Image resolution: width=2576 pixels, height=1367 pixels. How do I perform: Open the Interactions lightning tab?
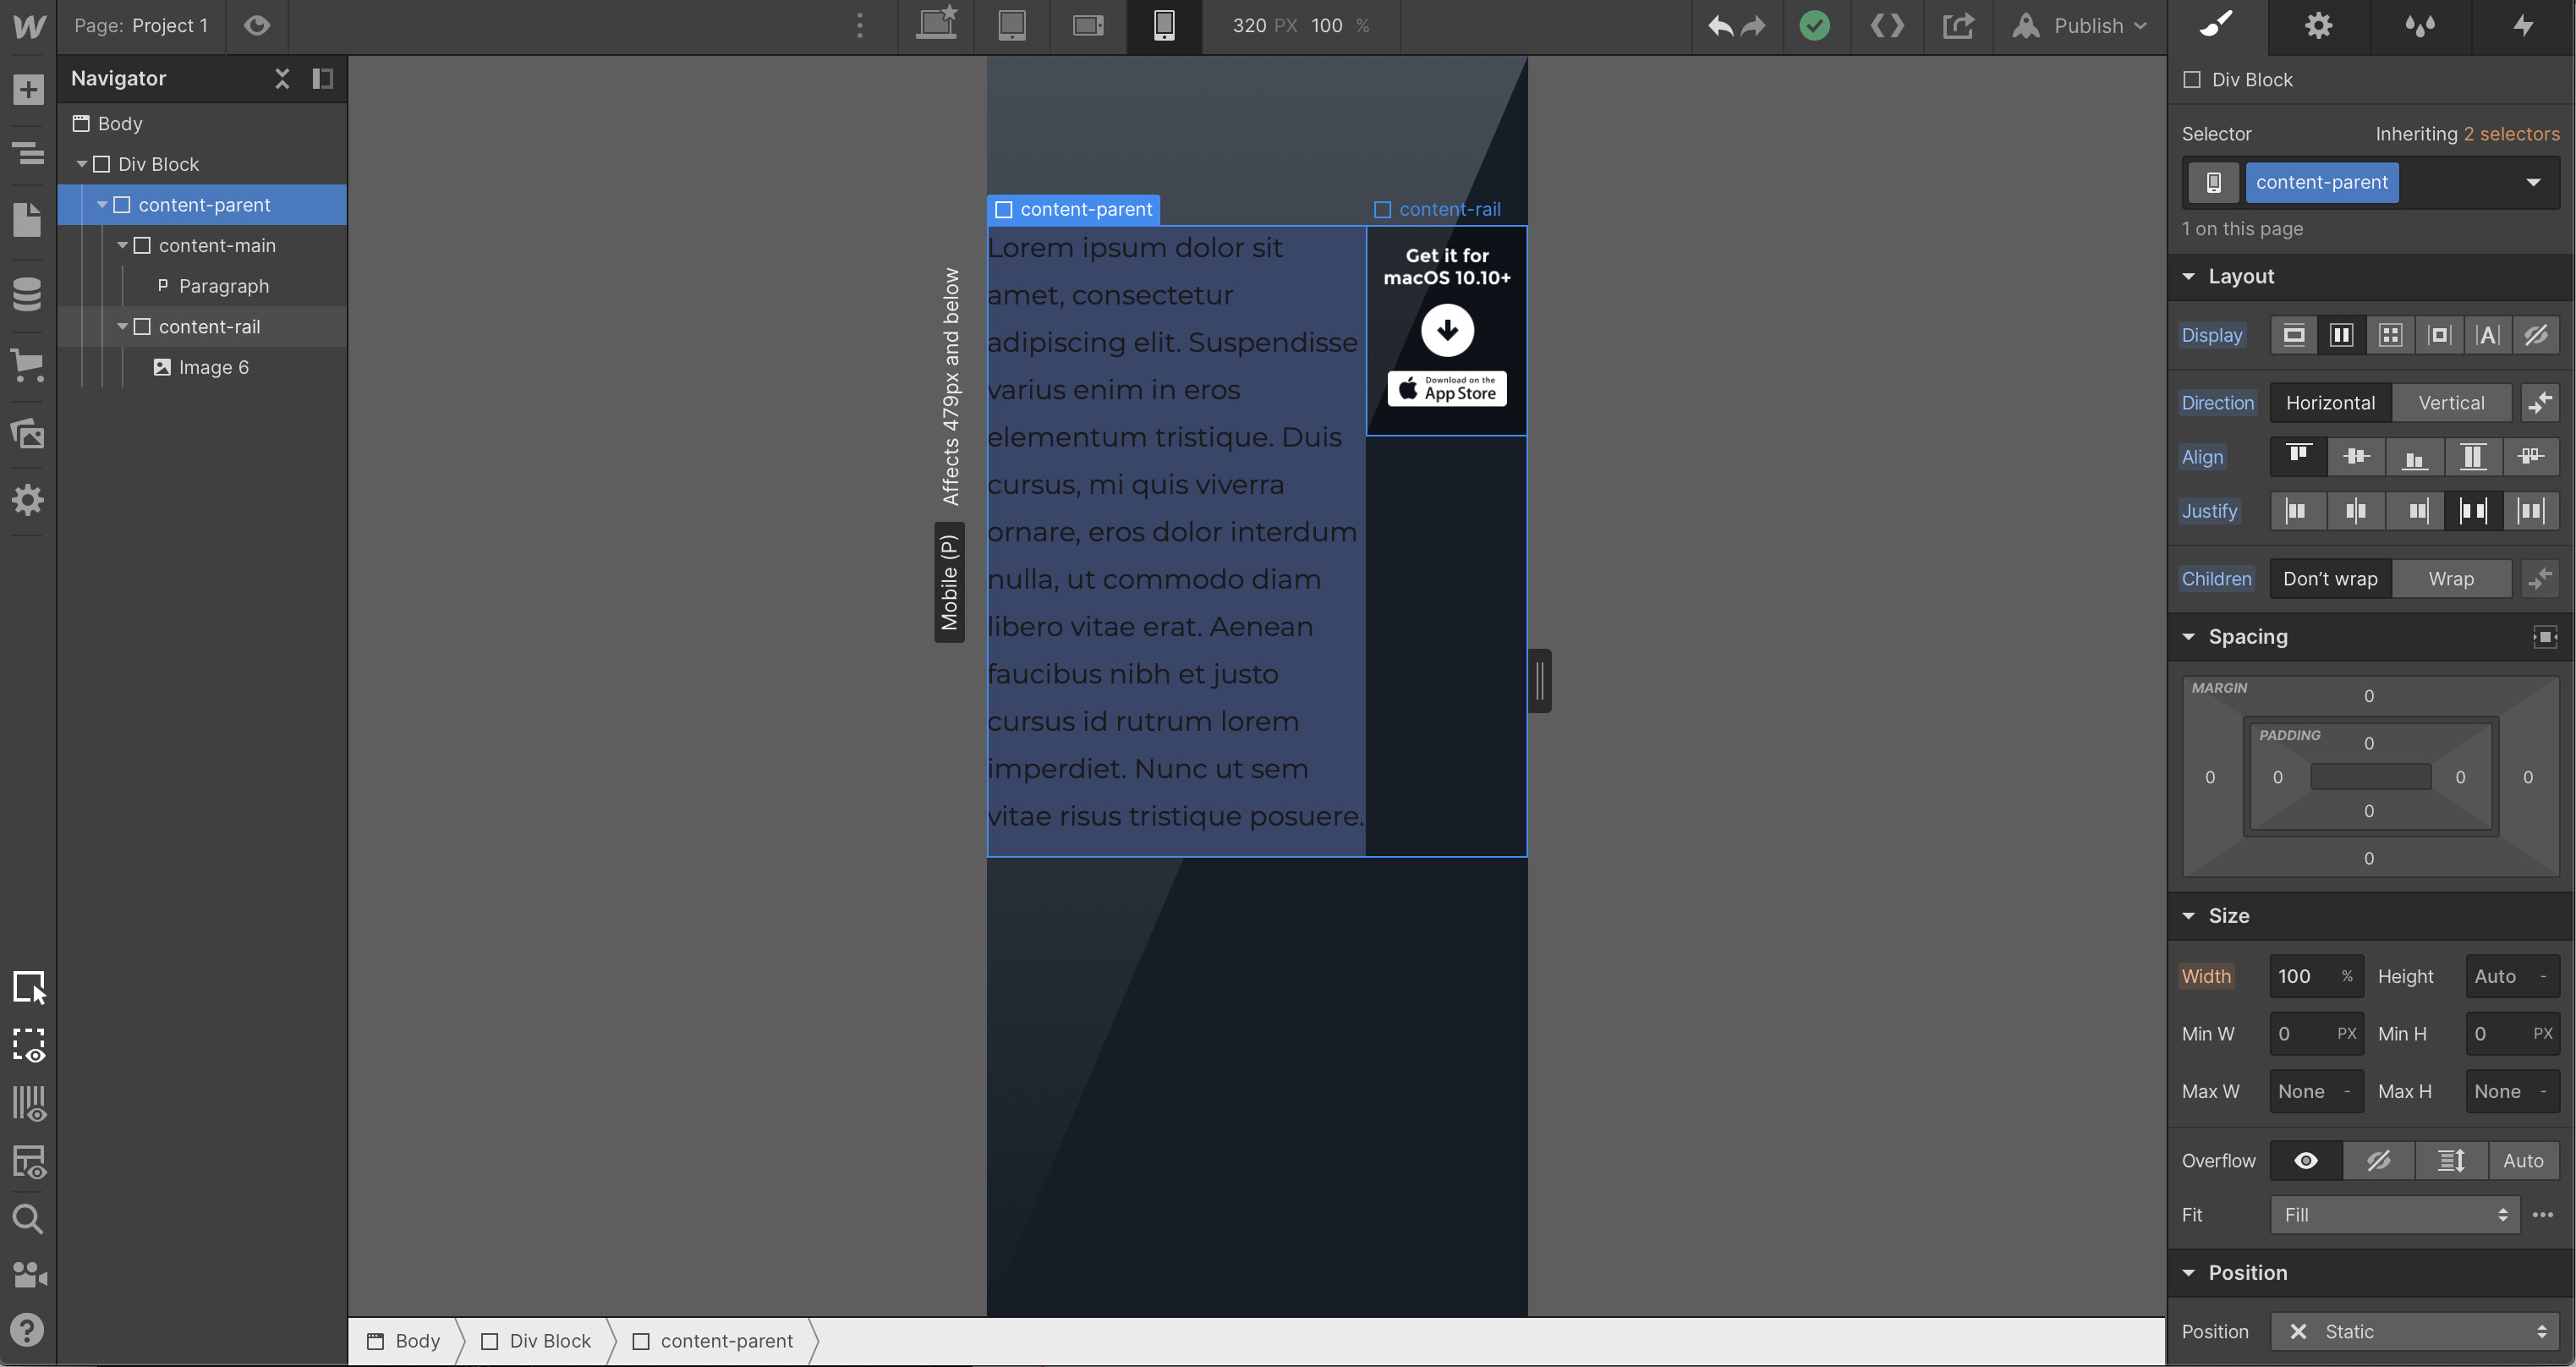pos(2523,26)
